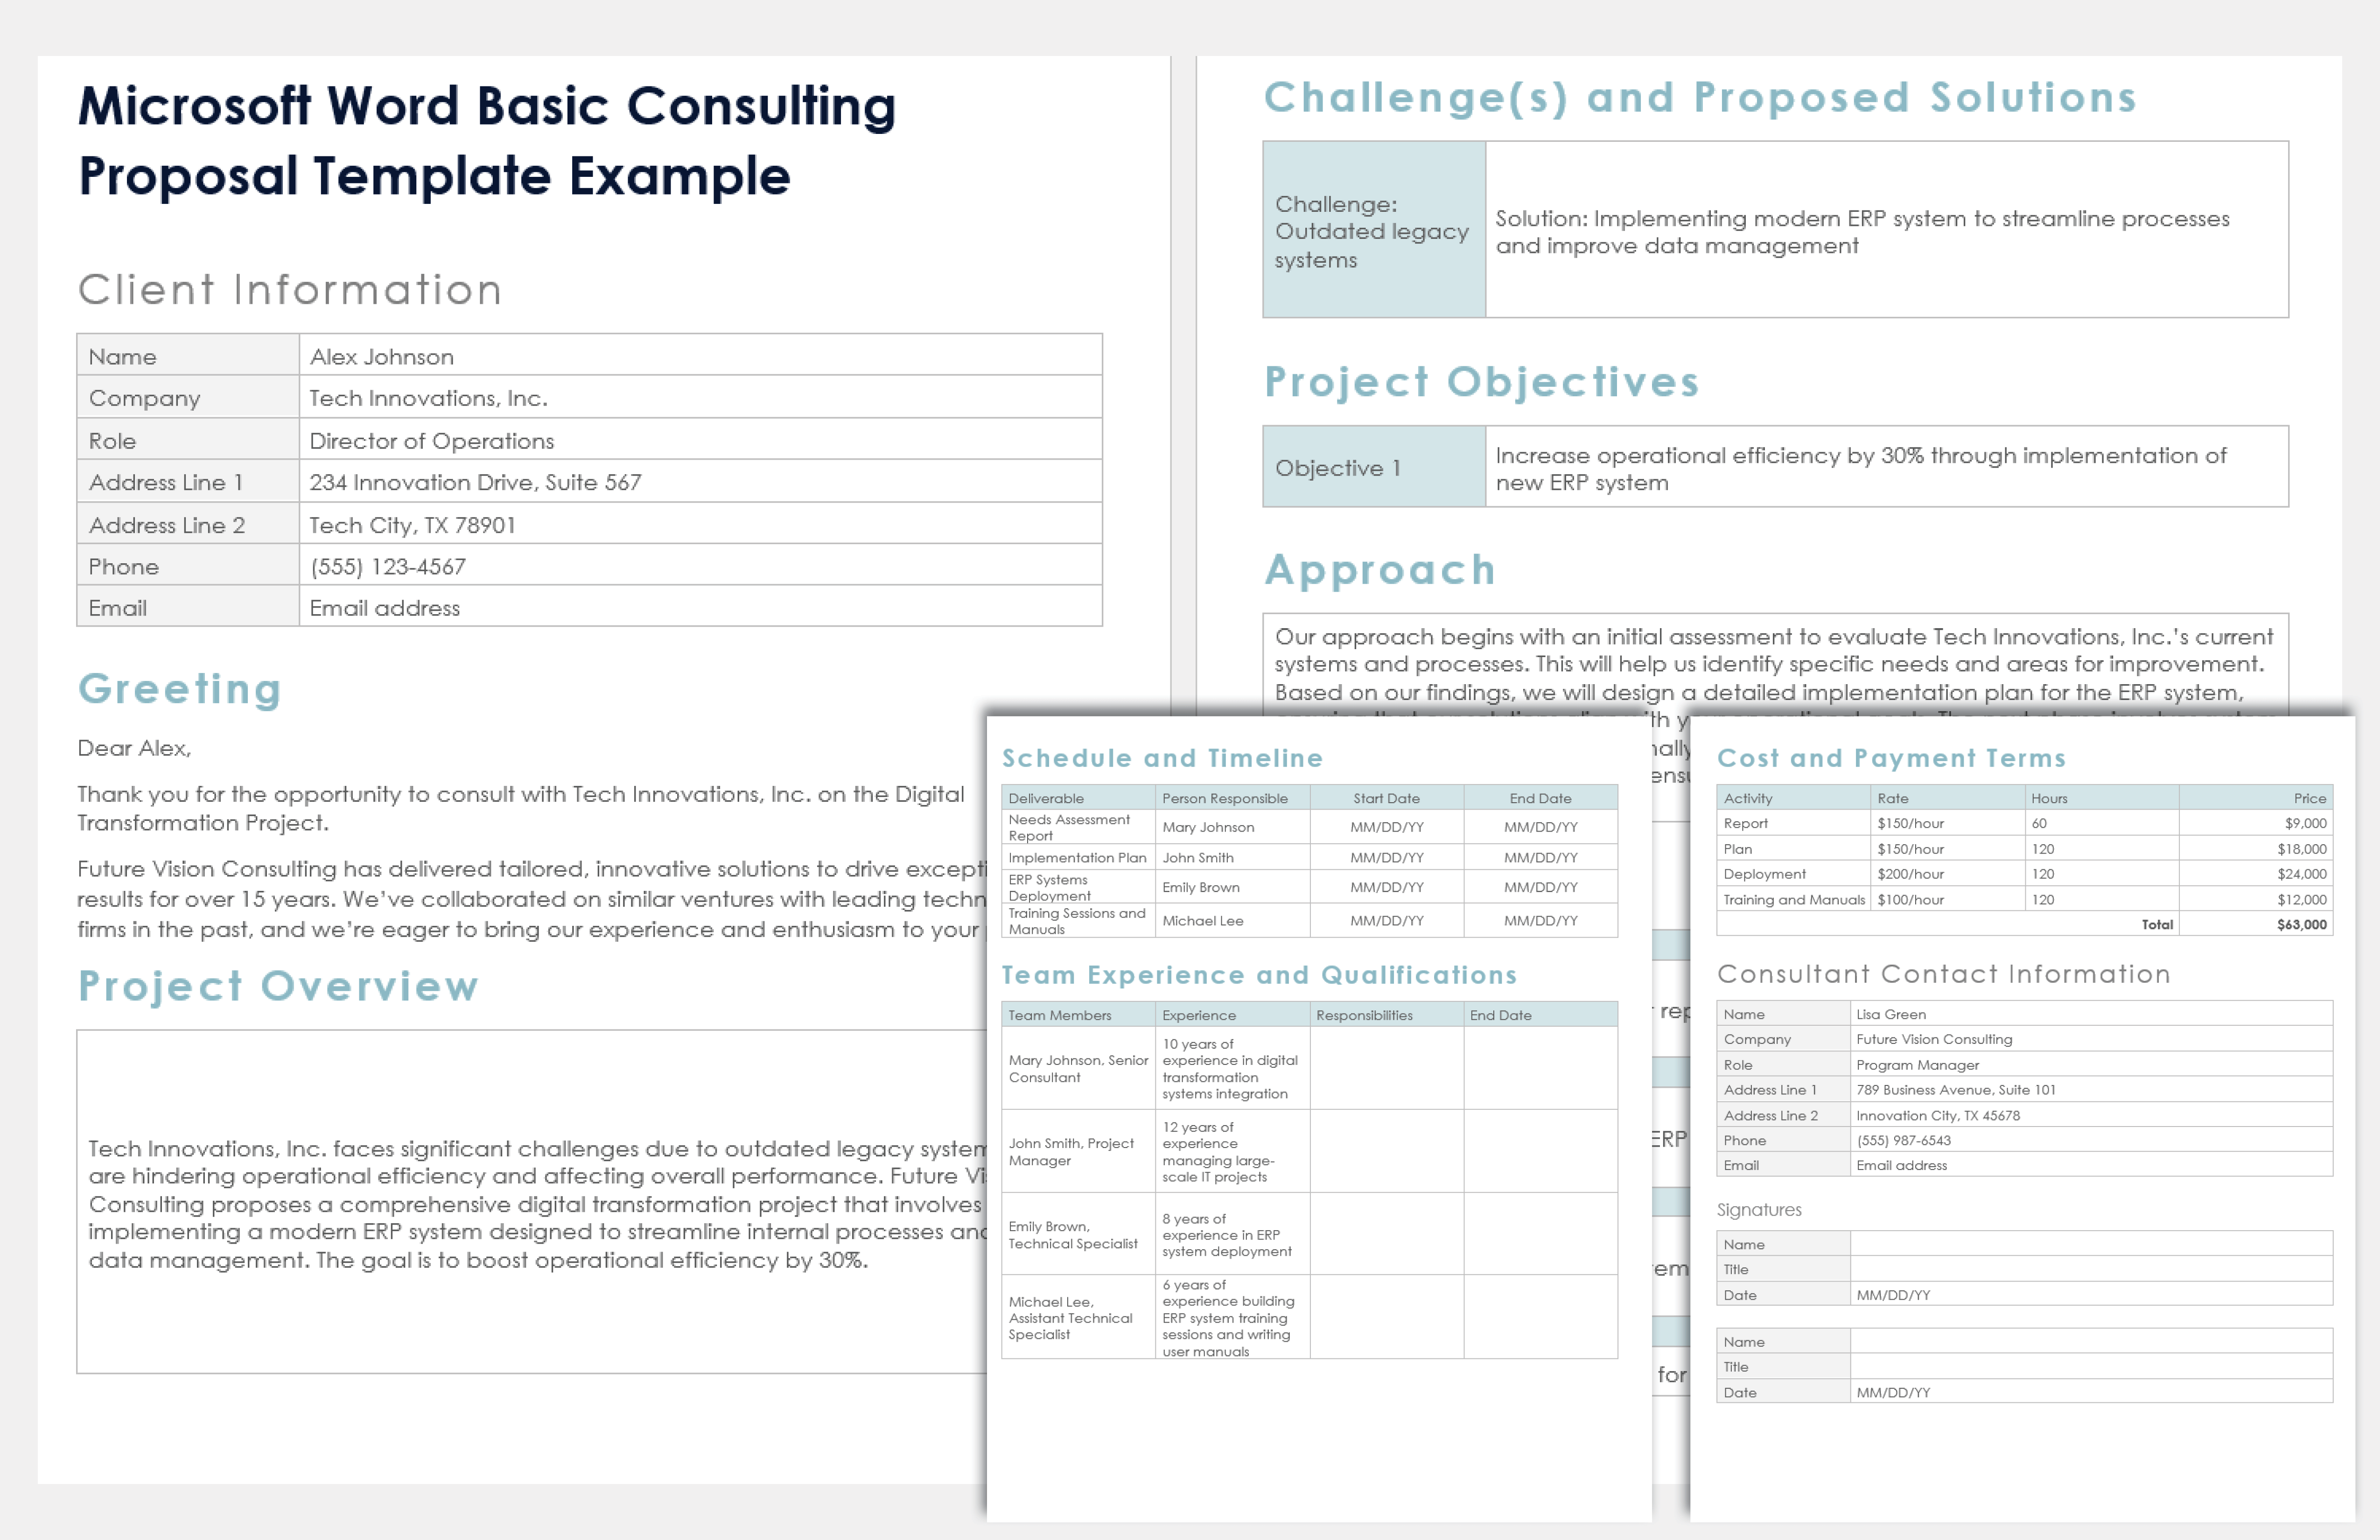The height and width of the screenshot is (1540, 2380).
Task: Select the 'Cost and Payment Terms' heading
Action: 1891,758
